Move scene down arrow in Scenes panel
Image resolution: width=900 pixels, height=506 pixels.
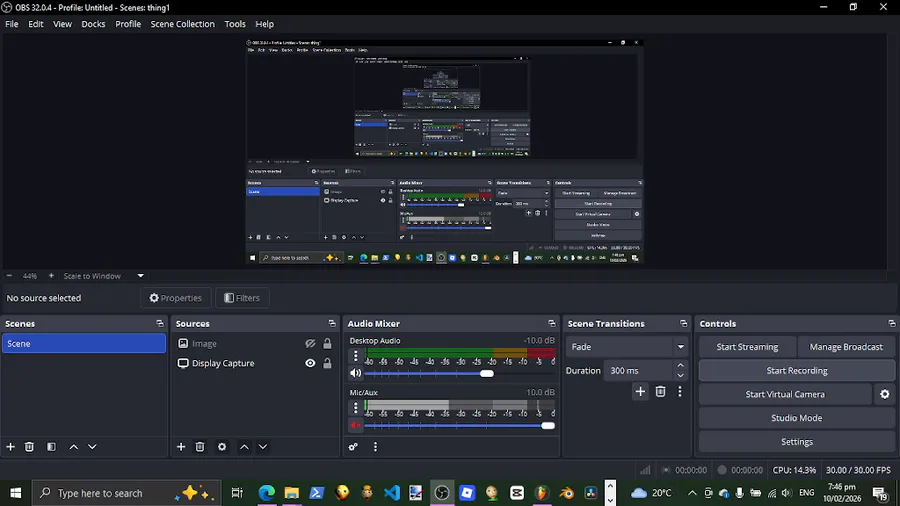click(92, 446)
